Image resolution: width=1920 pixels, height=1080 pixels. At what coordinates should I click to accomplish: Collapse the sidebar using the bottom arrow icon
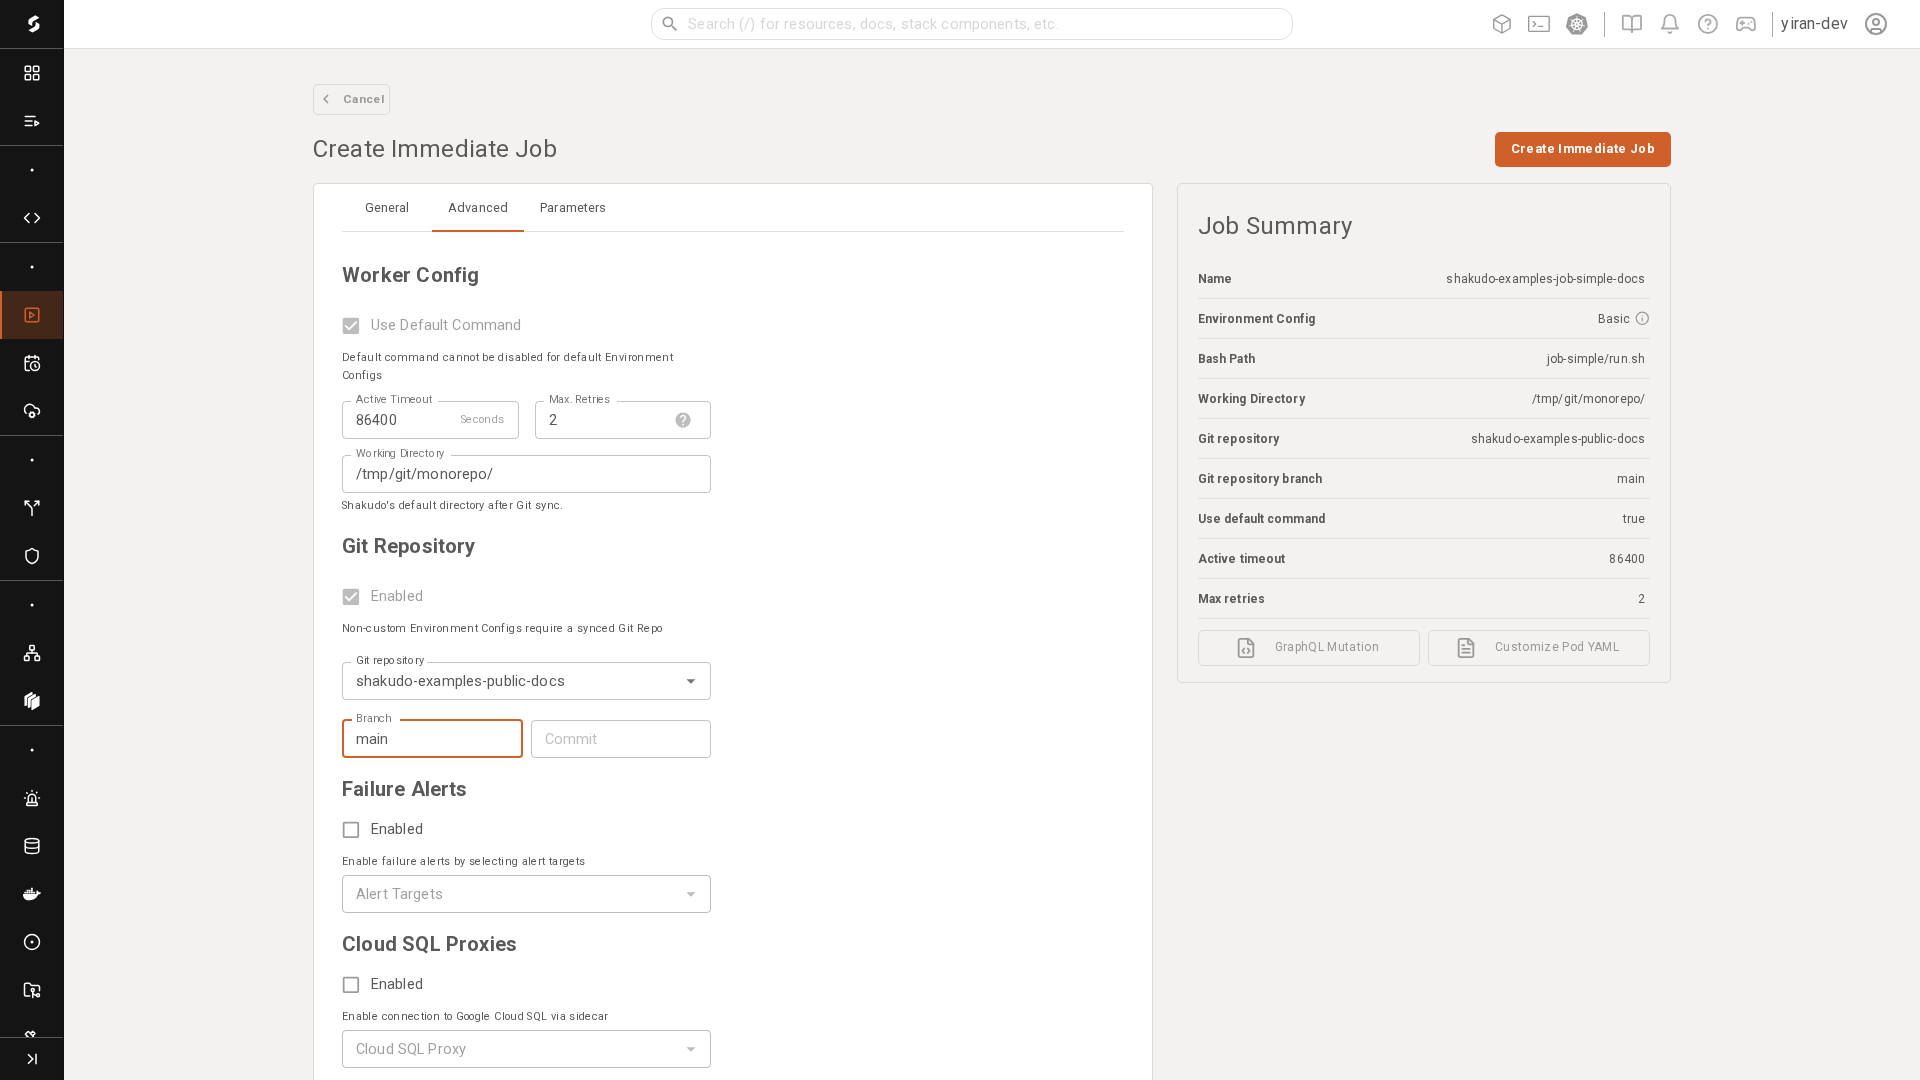(32, 1058)
